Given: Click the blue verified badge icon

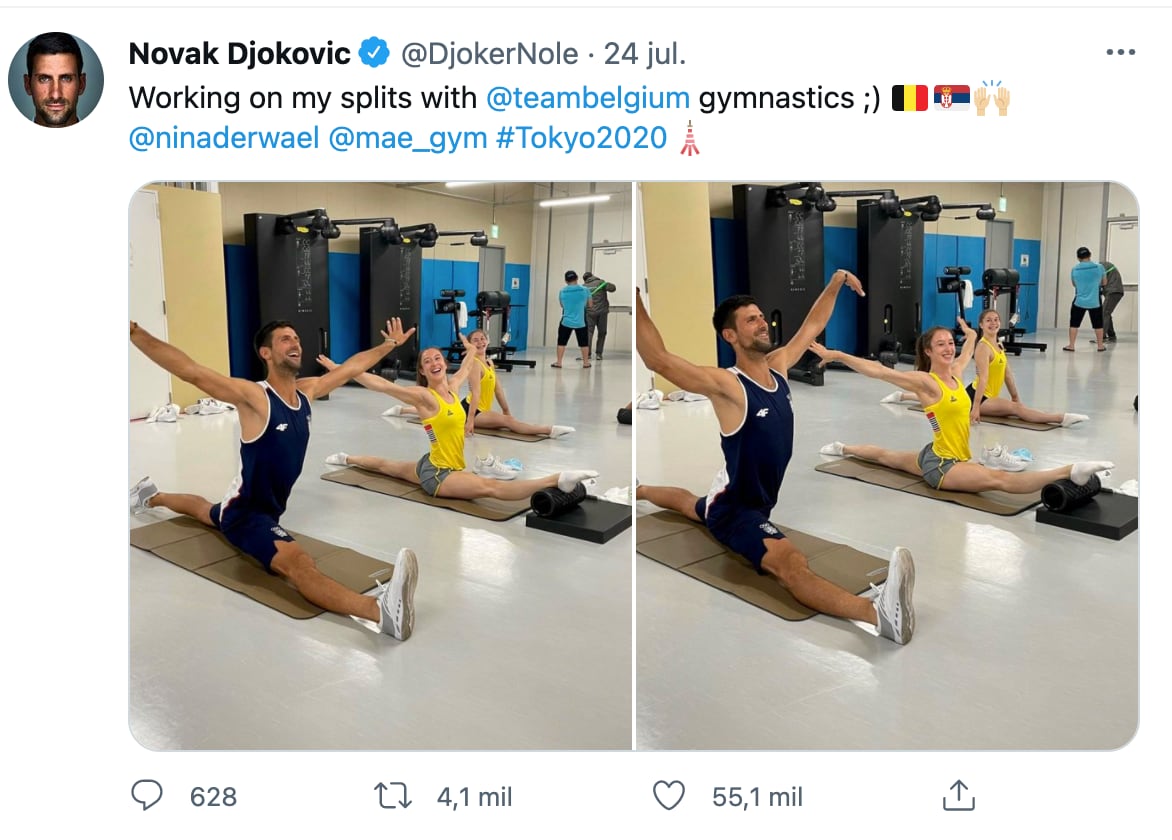Looking at the screenshot, I should click(374, 53).
